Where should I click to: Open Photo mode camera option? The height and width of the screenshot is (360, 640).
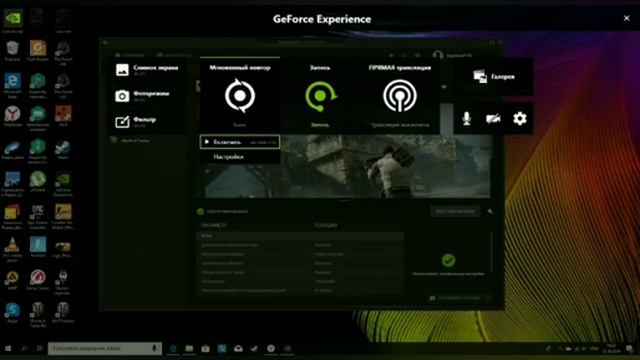click(143, 96)
